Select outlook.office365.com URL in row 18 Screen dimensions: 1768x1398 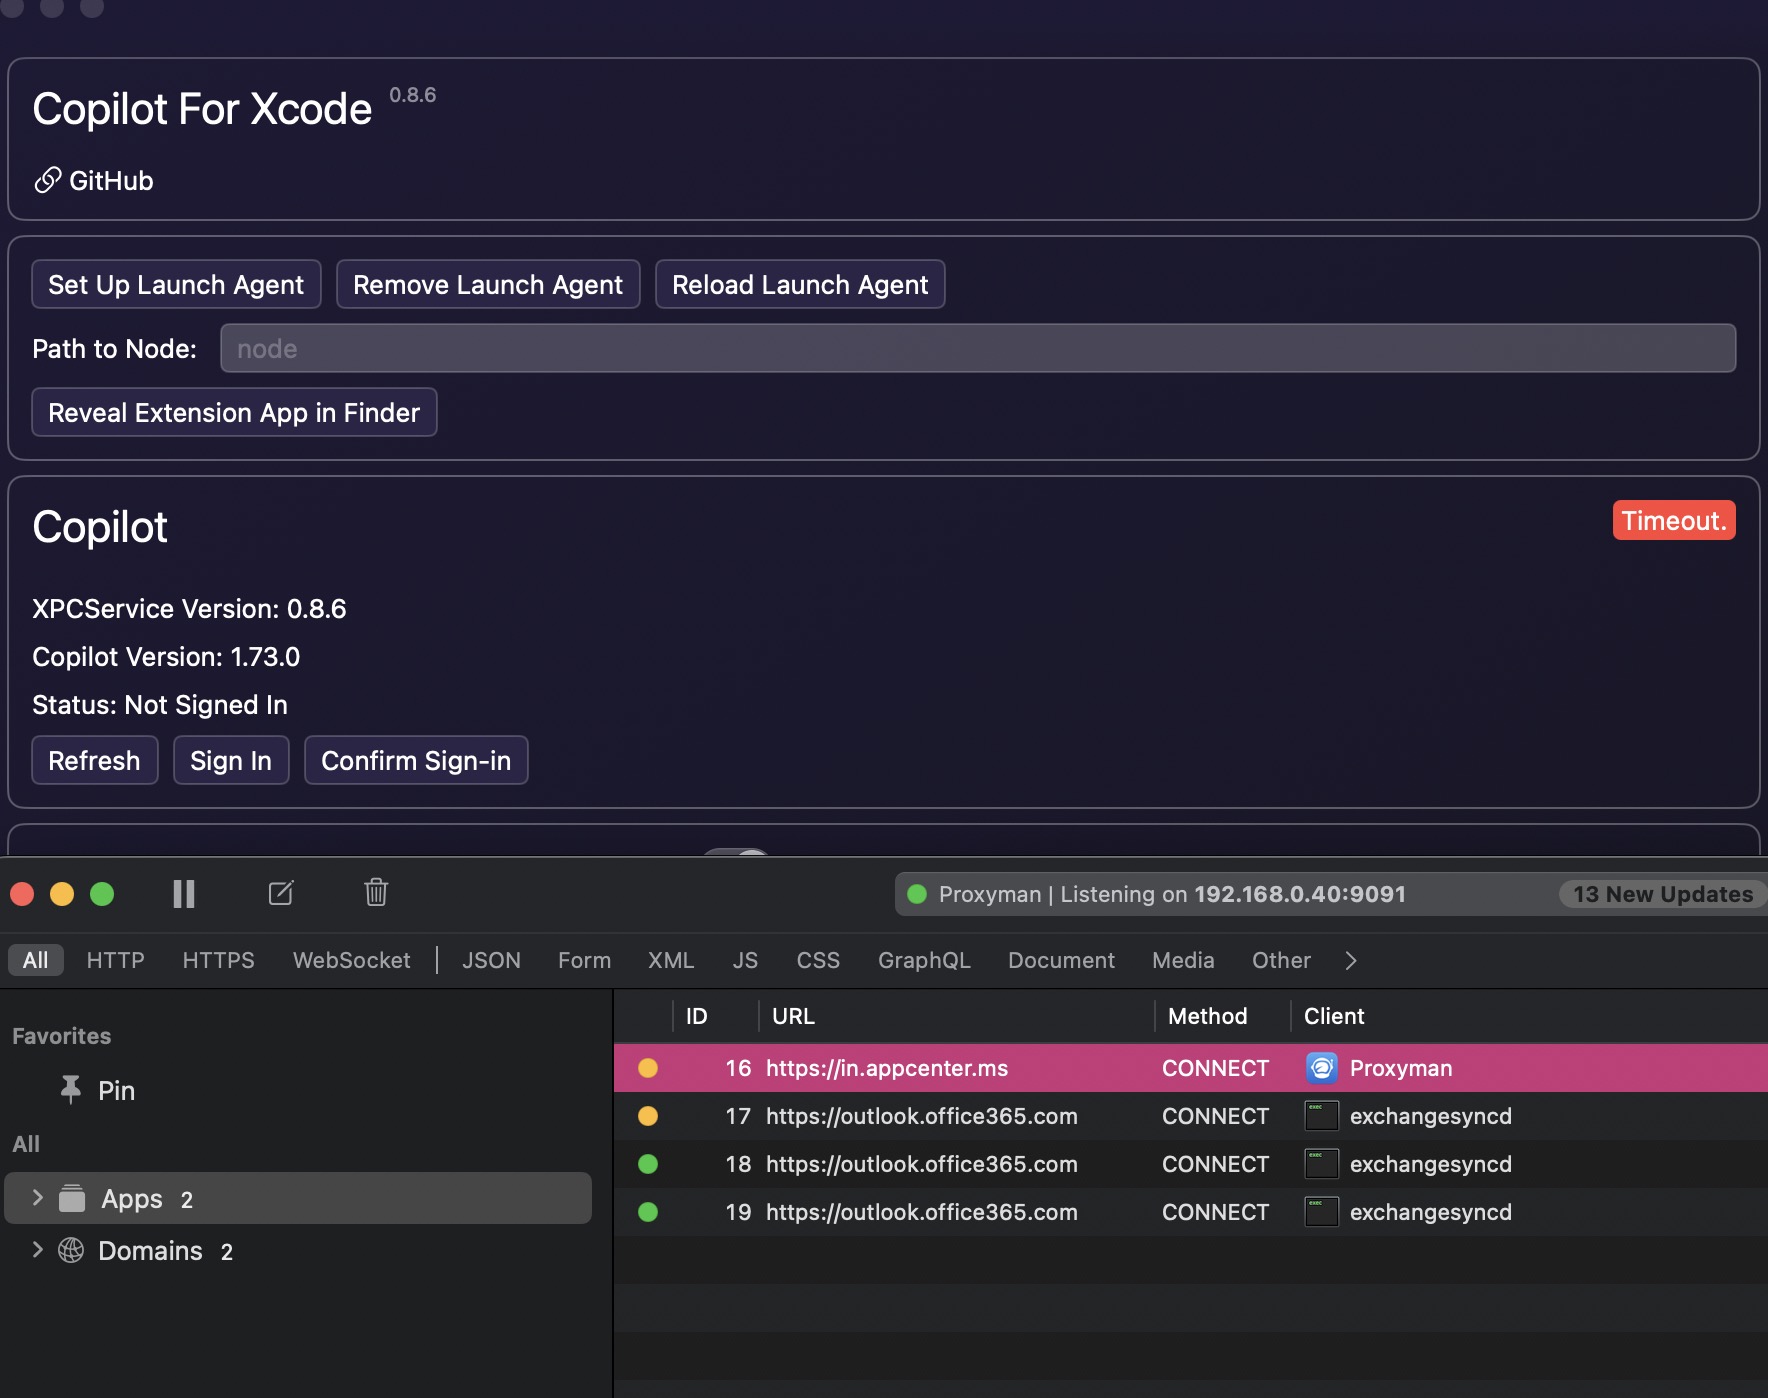[922, 1164]
